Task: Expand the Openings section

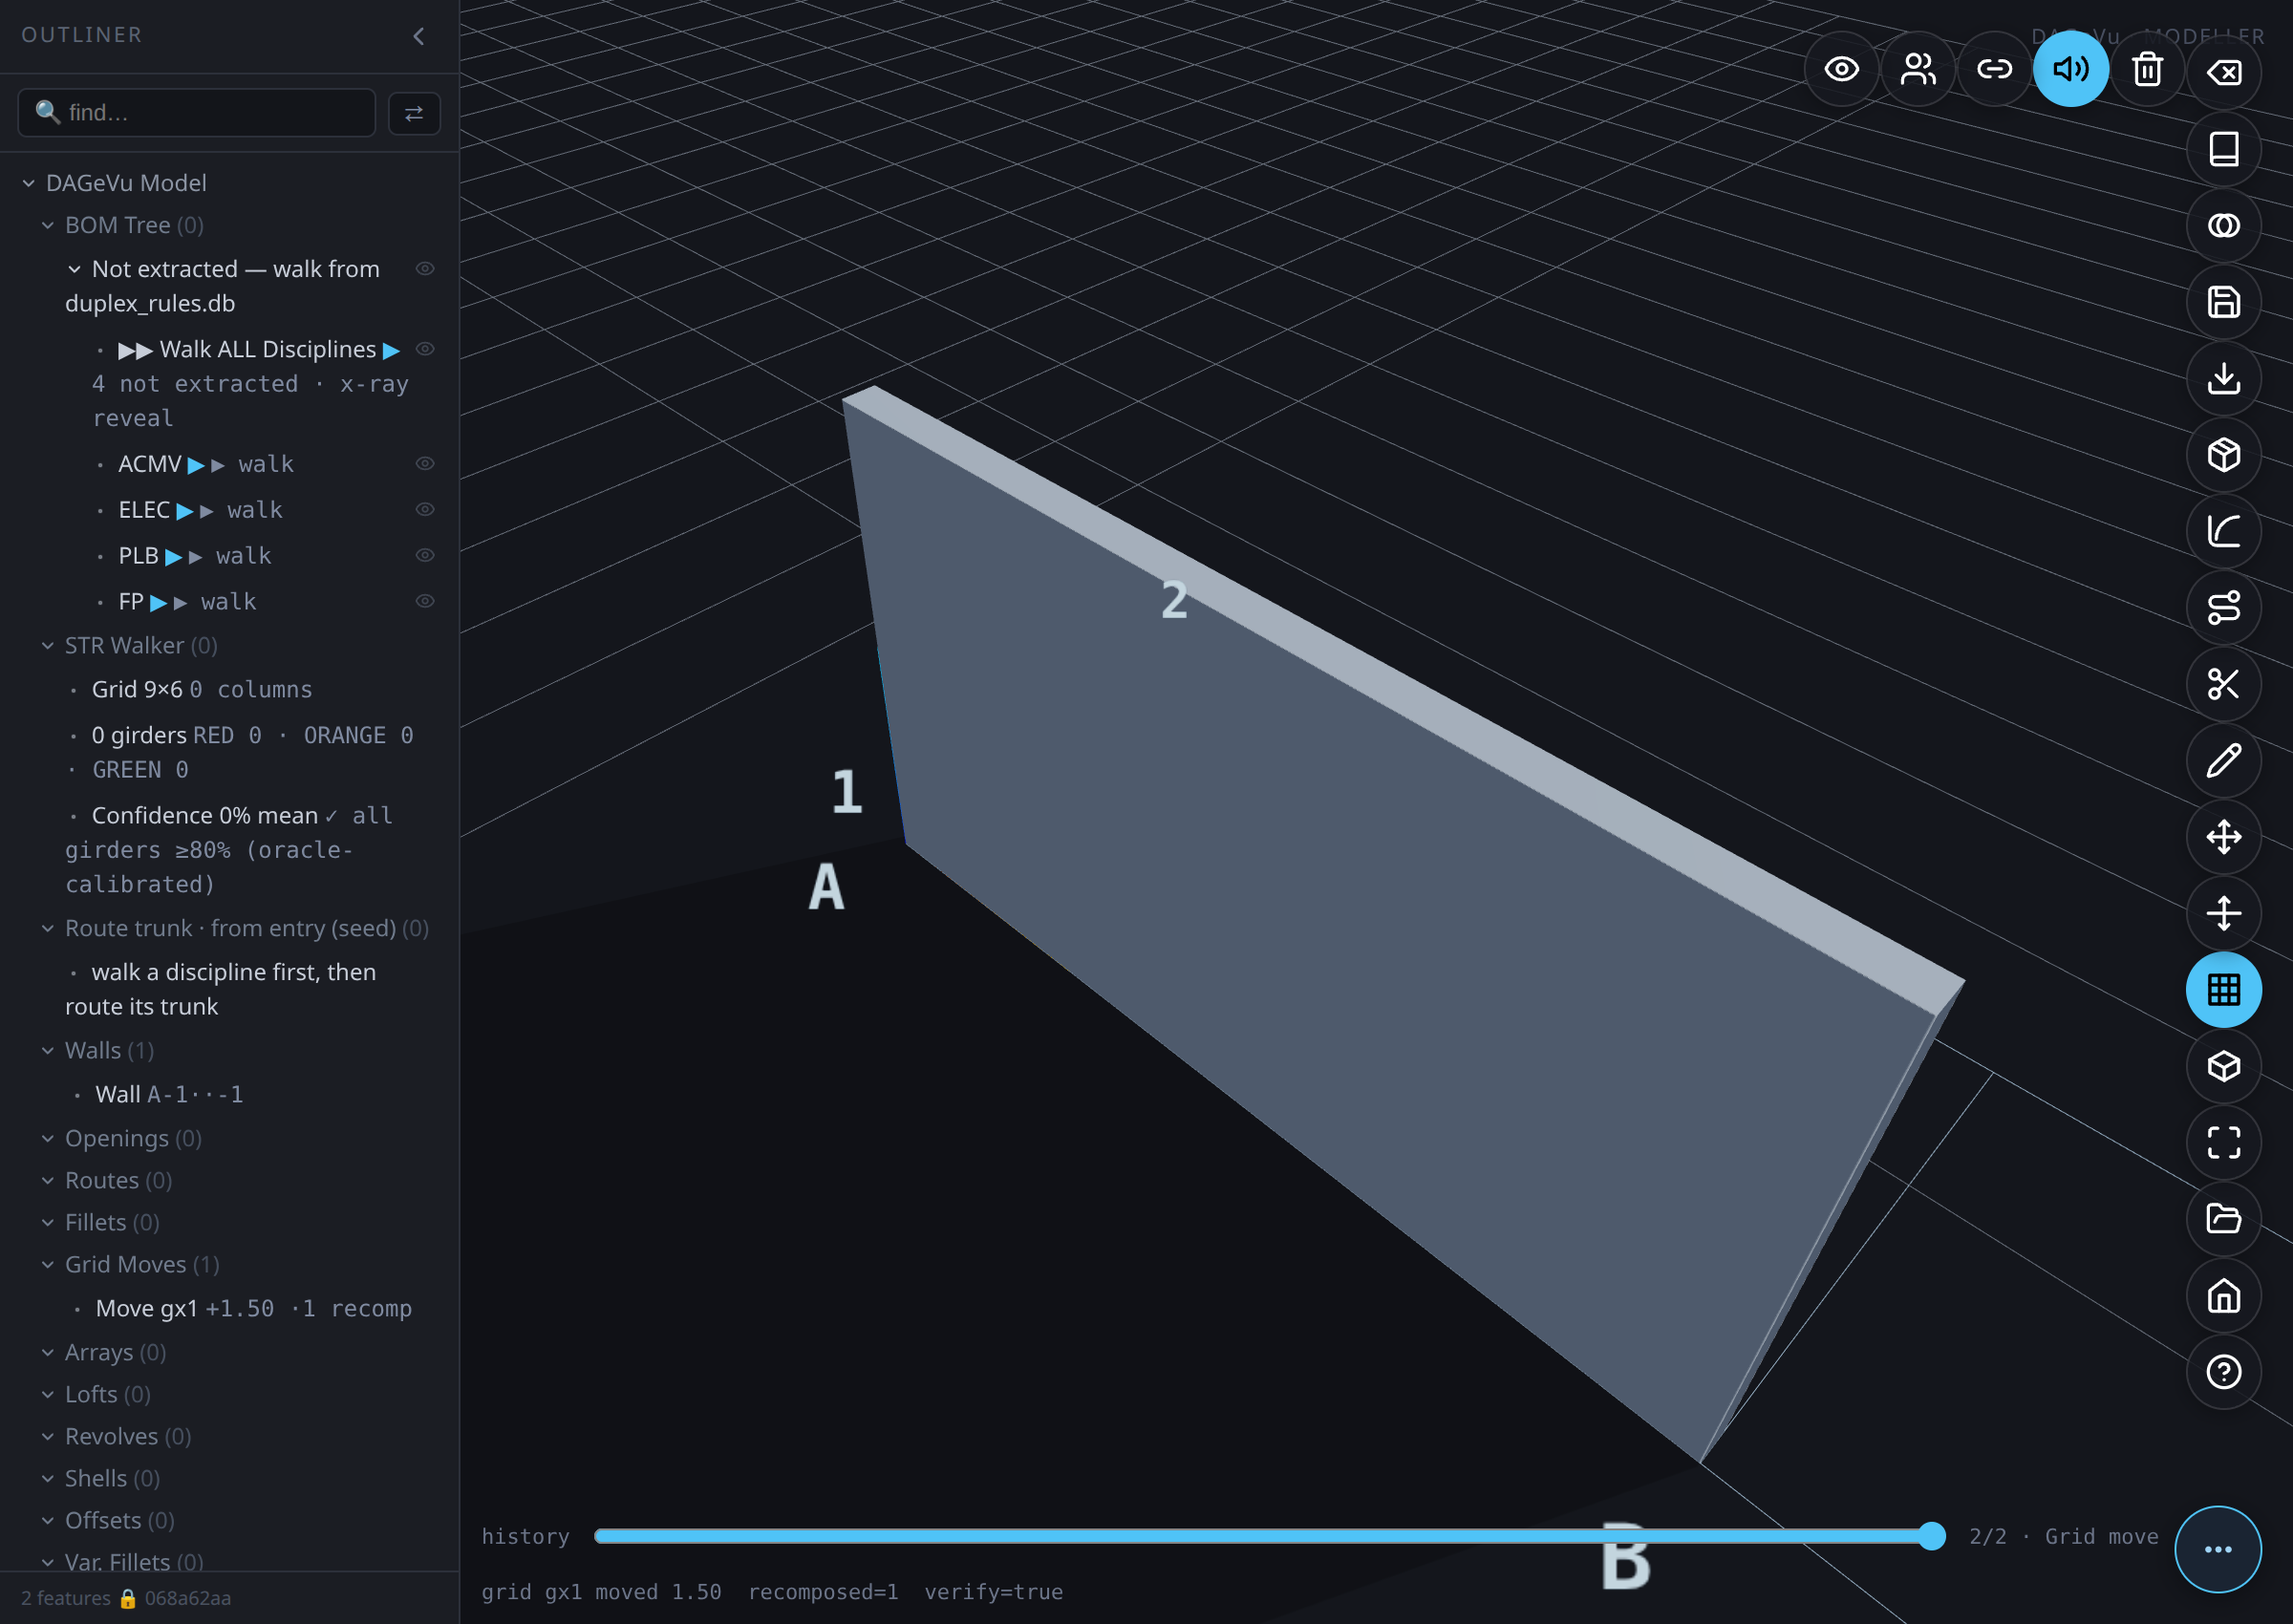Action: pyautogui.click(x=48, y=1139)
